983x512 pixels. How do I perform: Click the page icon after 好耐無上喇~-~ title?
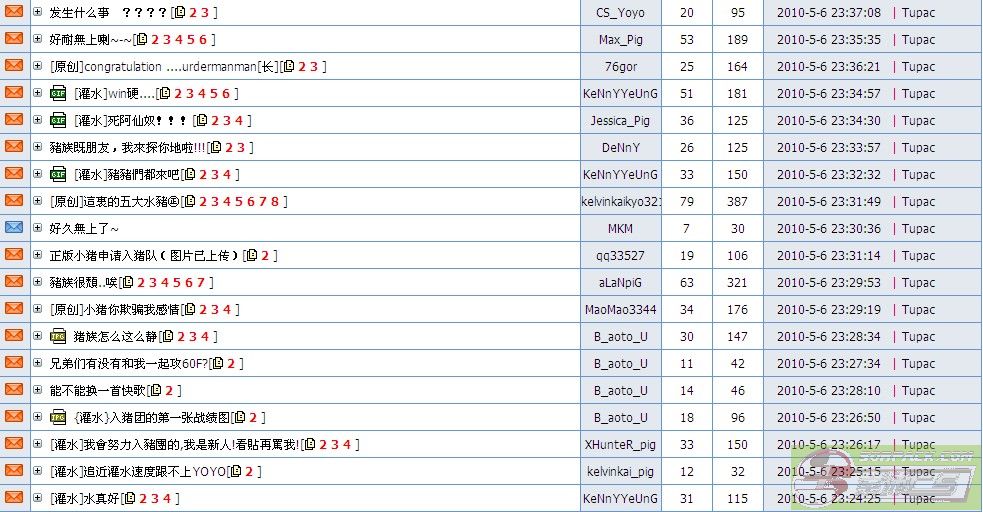pos(141,39)
